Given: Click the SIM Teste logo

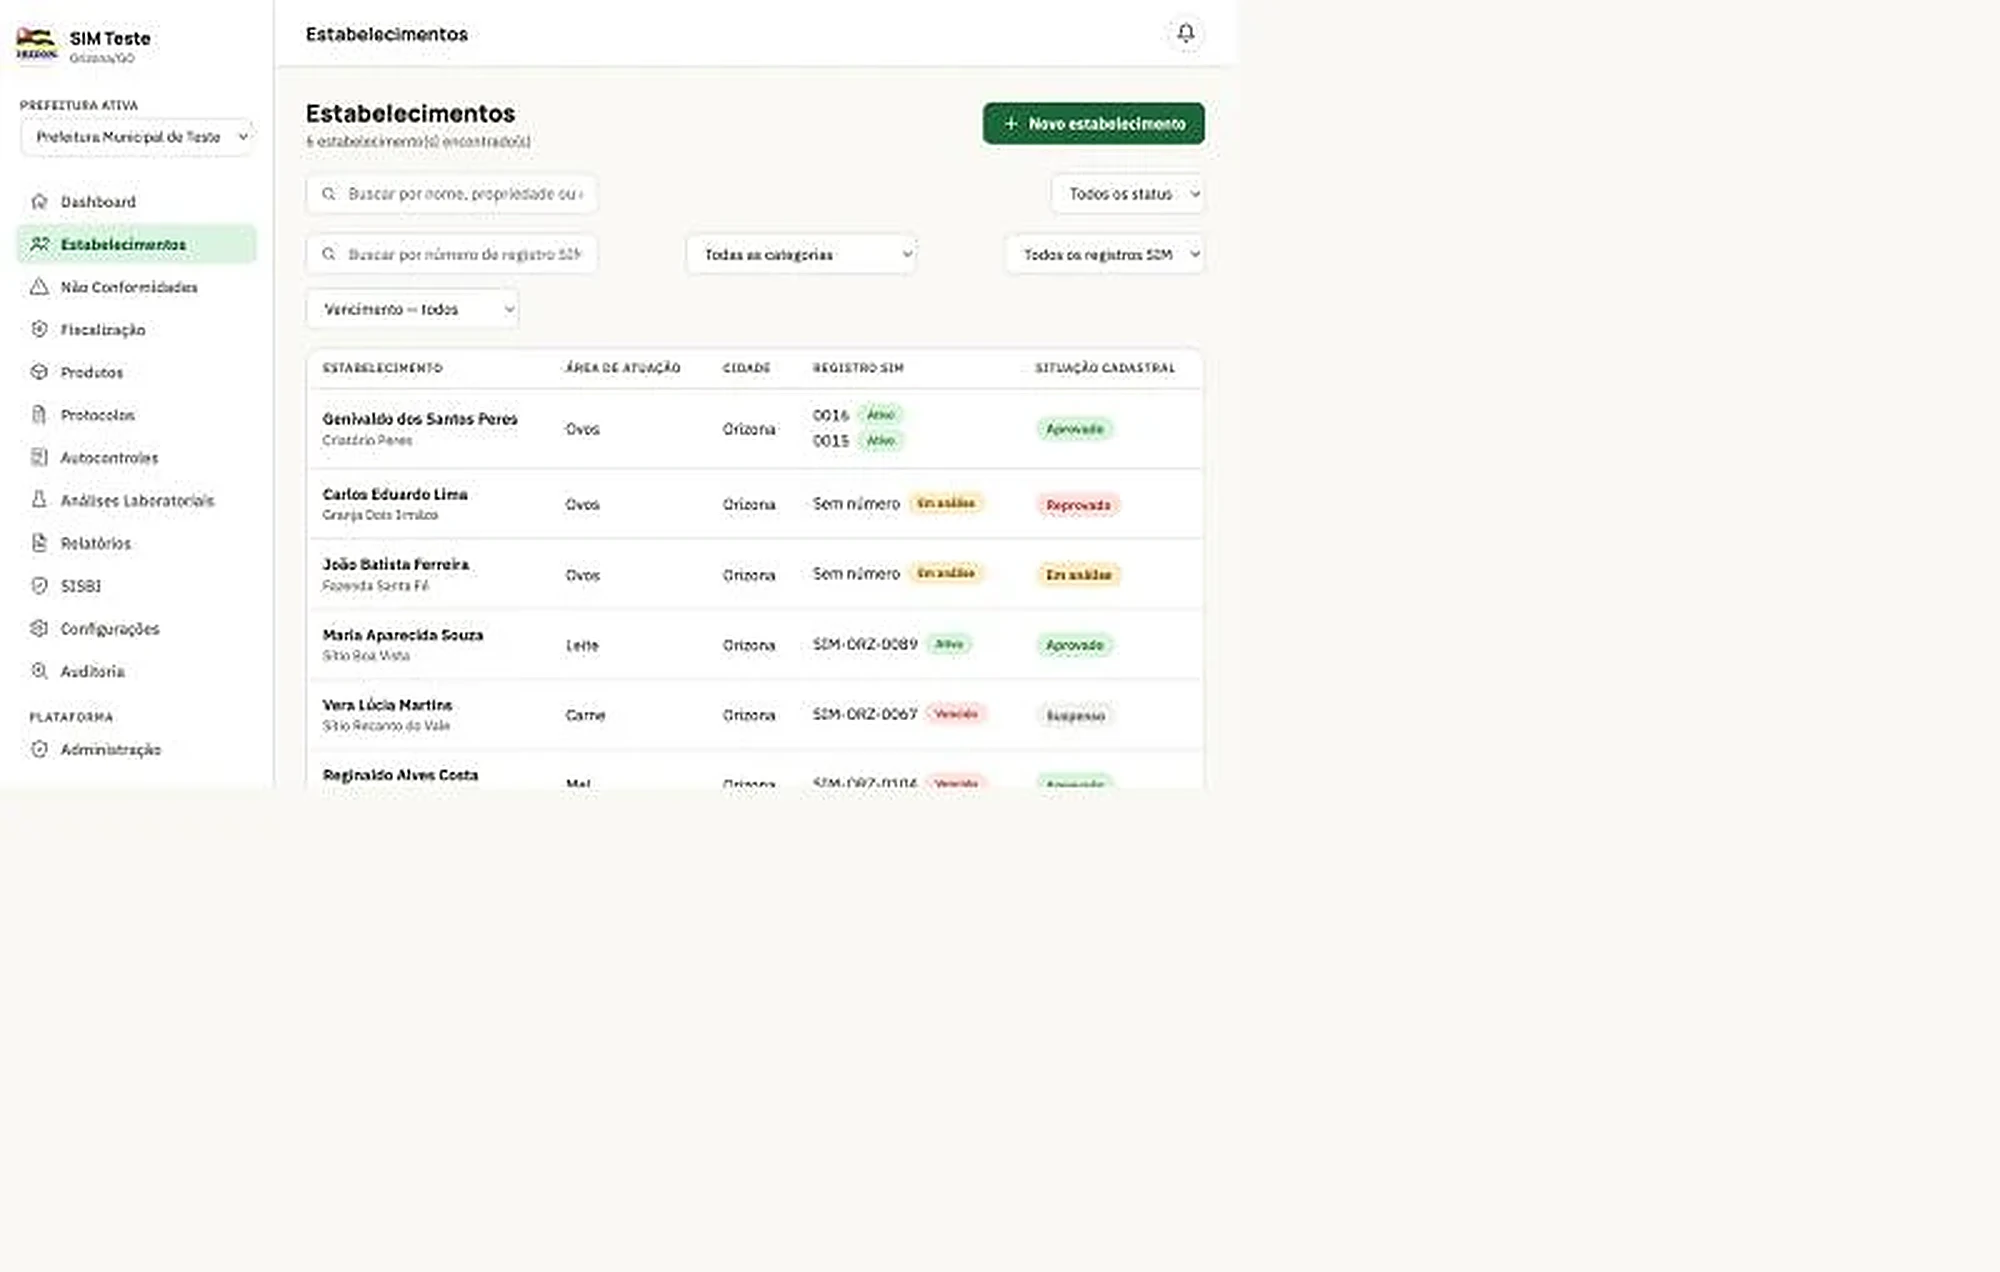Looking at the screenshot, I should 37,44.
